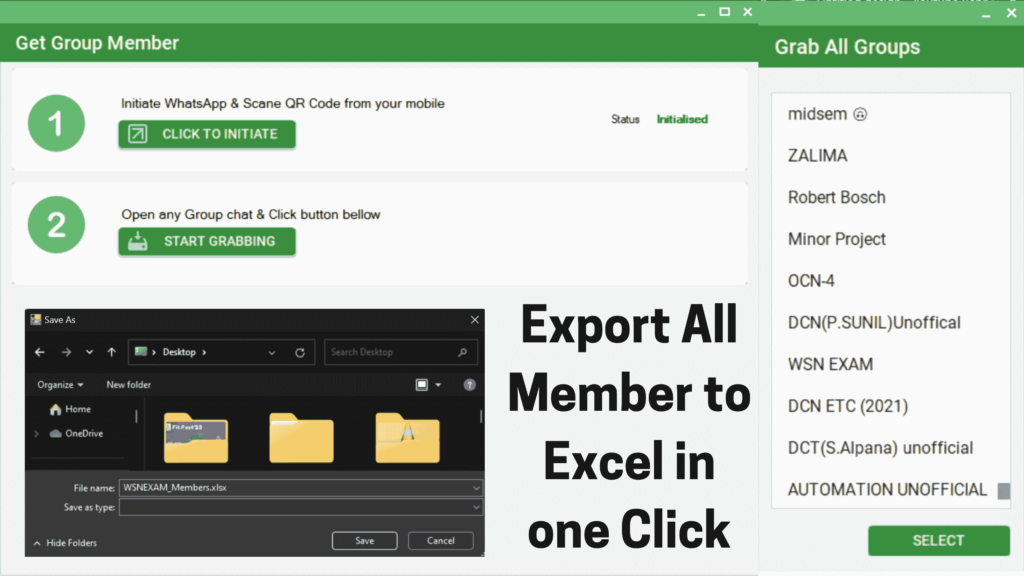Open the help question mark icon
Viewport: 1024px width, 576px height.
click(470, 384)
